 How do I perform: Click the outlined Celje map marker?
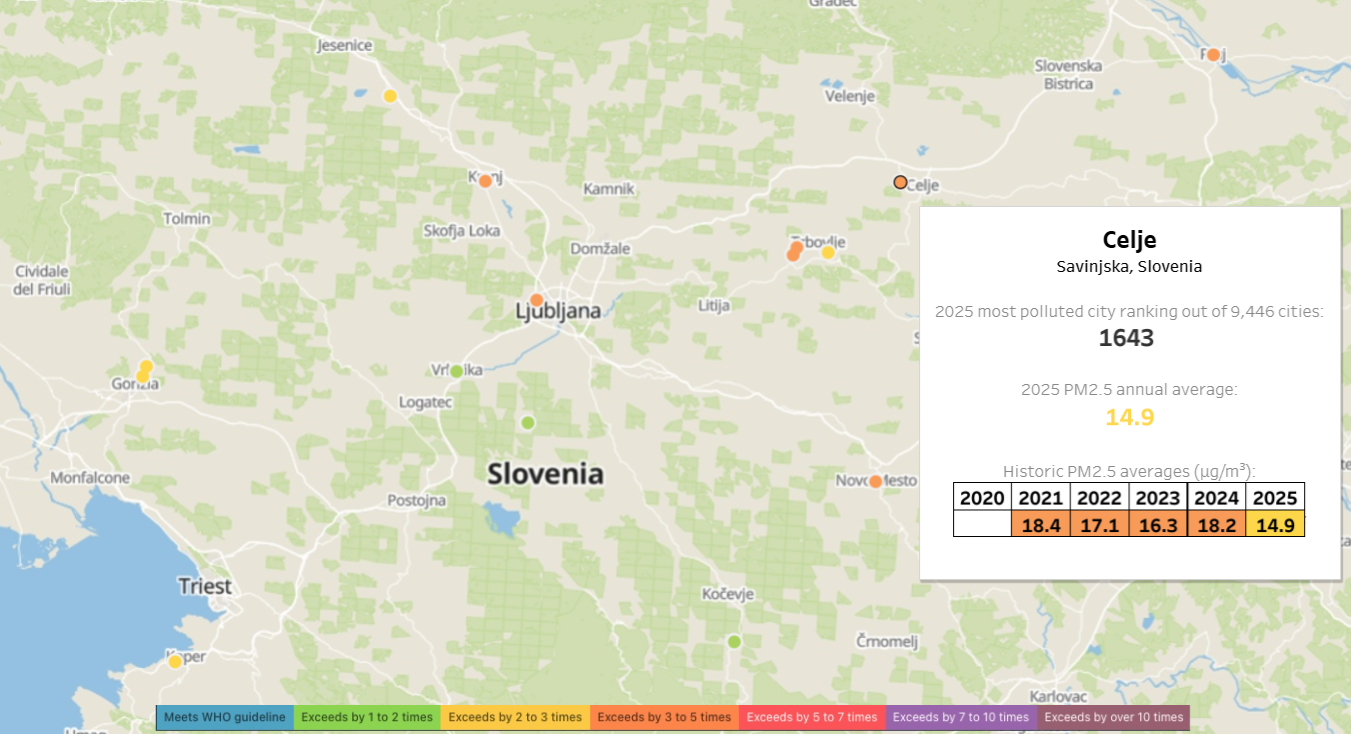[x=900, y=182]
